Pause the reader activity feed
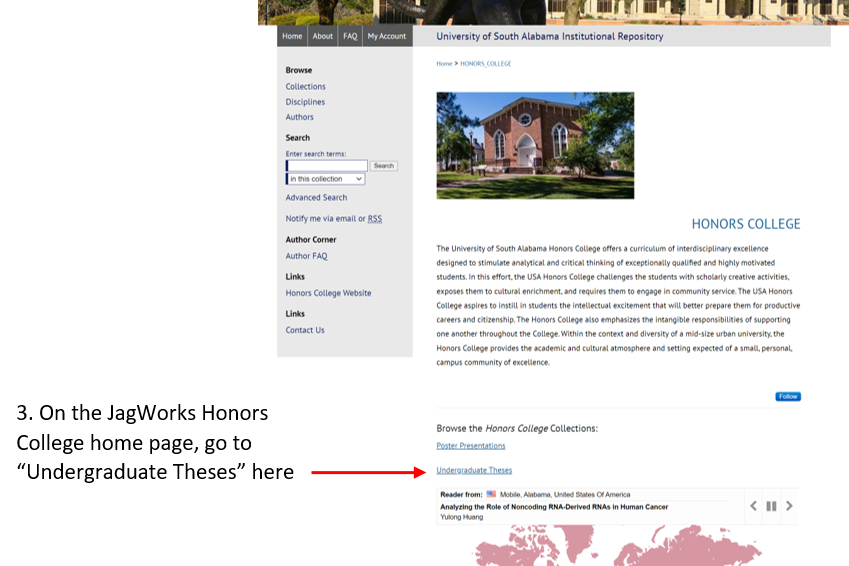Image resolution: width=849 pixels, height=566 pixels. pyautogui.click(x=771, y=506)
